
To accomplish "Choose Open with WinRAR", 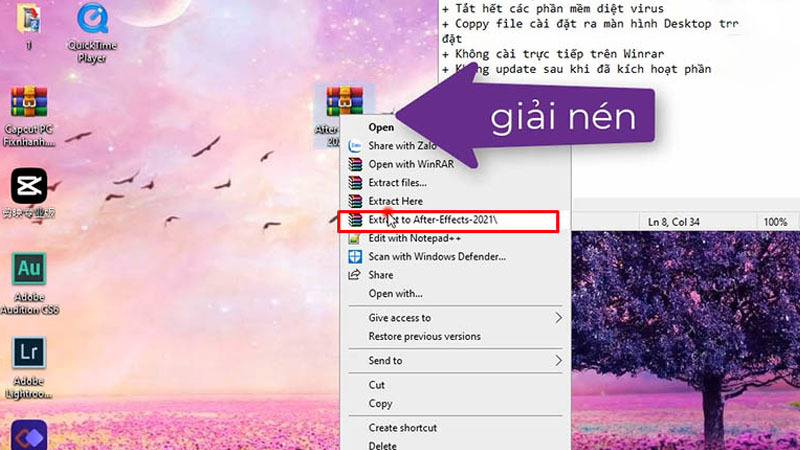I will click(x=411, y=164).
